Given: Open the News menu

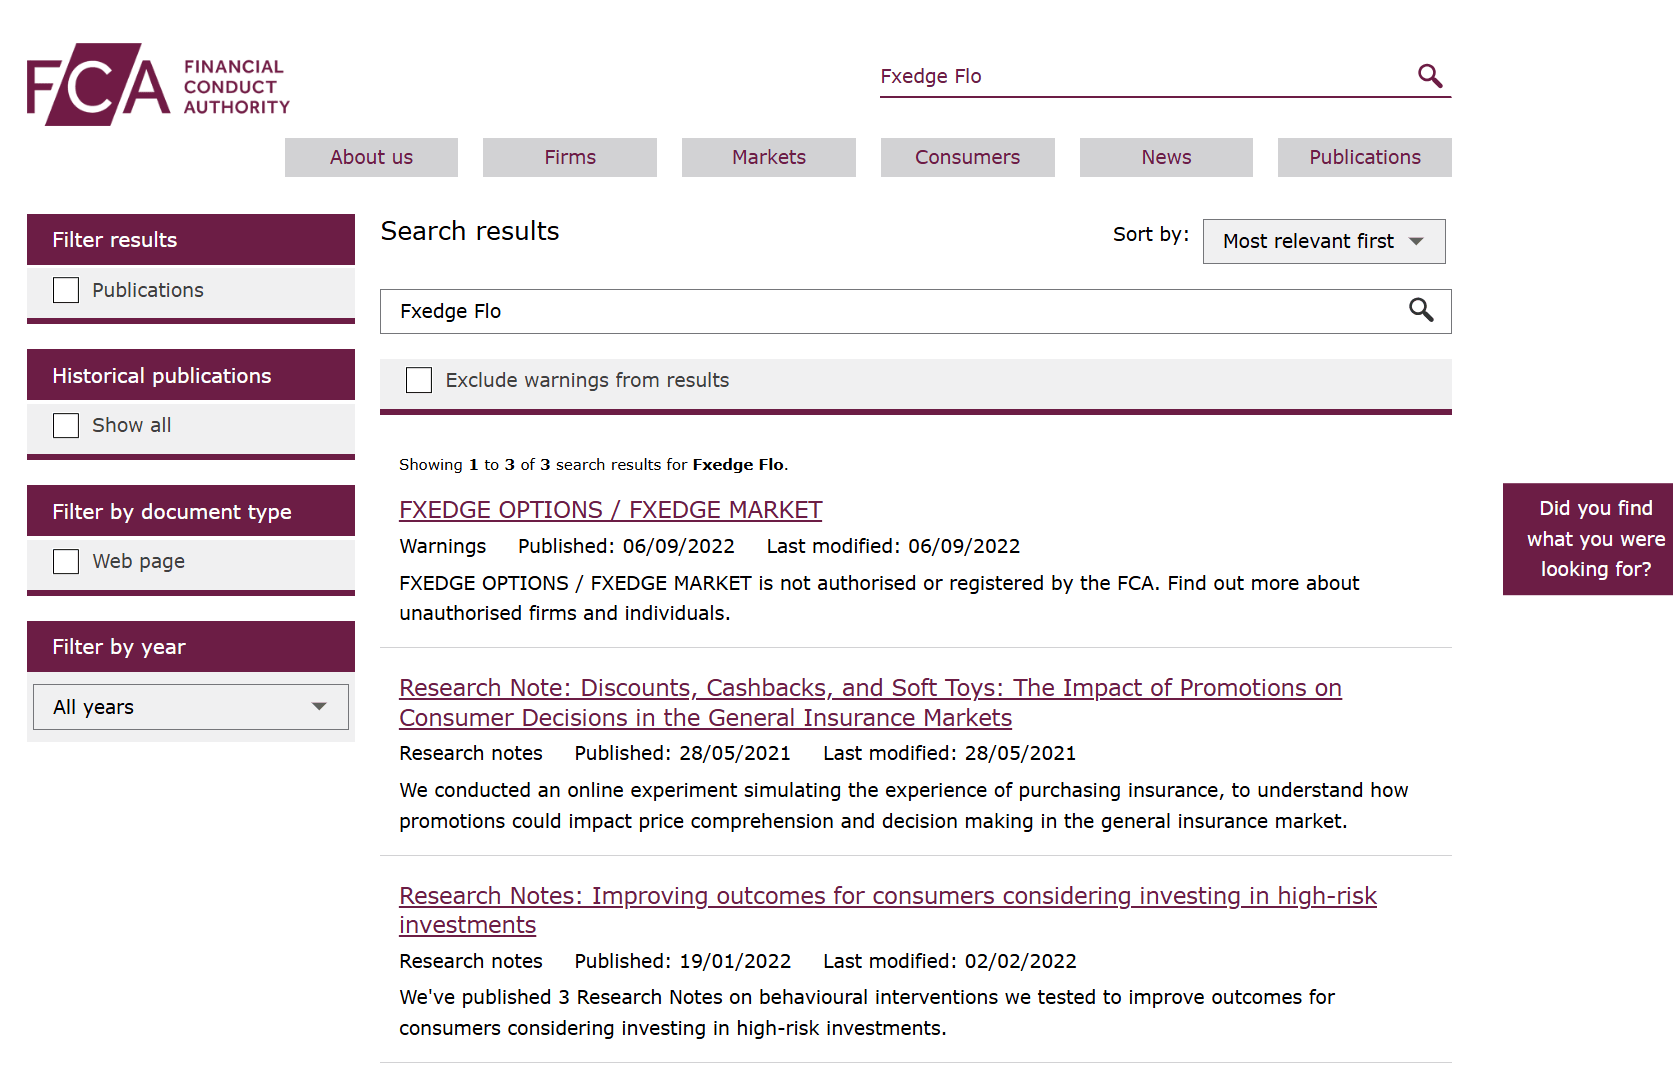Looking at the screenshot, I should pyautogui.click(x=1166, y=157).
